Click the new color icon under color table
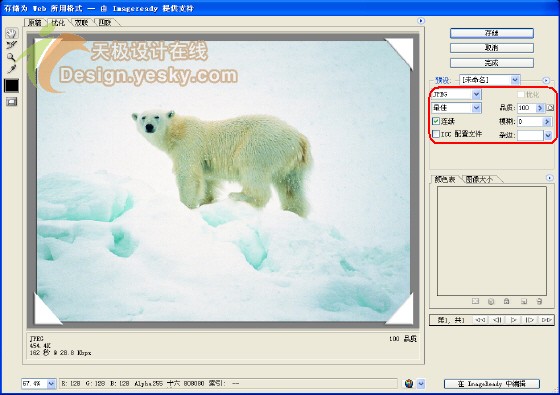The width and height of the screenshot is (560, 395). [x=524, y=301]
